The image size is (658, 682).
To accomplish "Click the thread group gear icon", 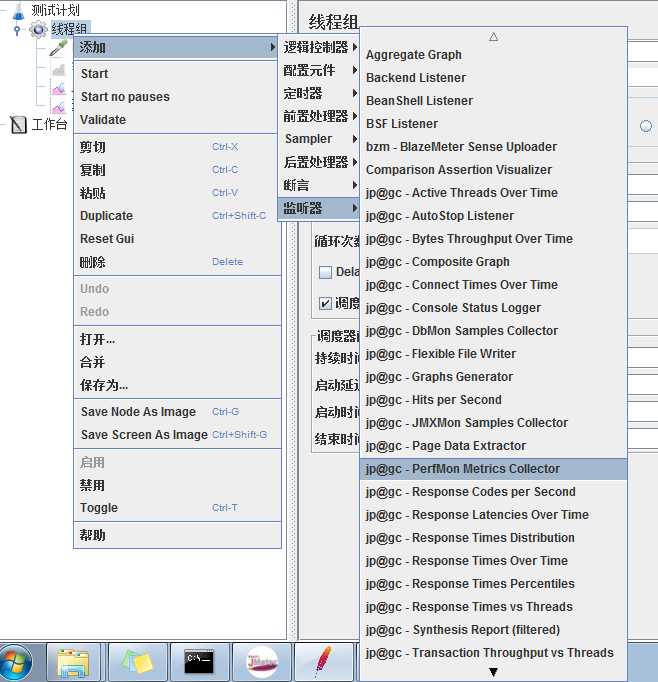I will click(x=38, y=30).
